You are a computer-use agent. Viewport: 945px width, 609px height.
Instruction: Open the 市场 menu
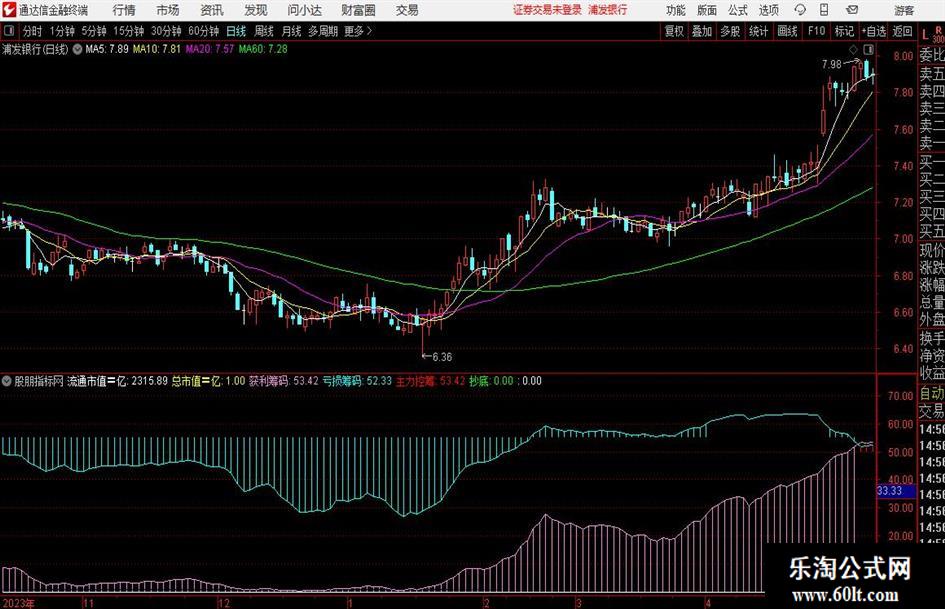(x=168, y=10)
